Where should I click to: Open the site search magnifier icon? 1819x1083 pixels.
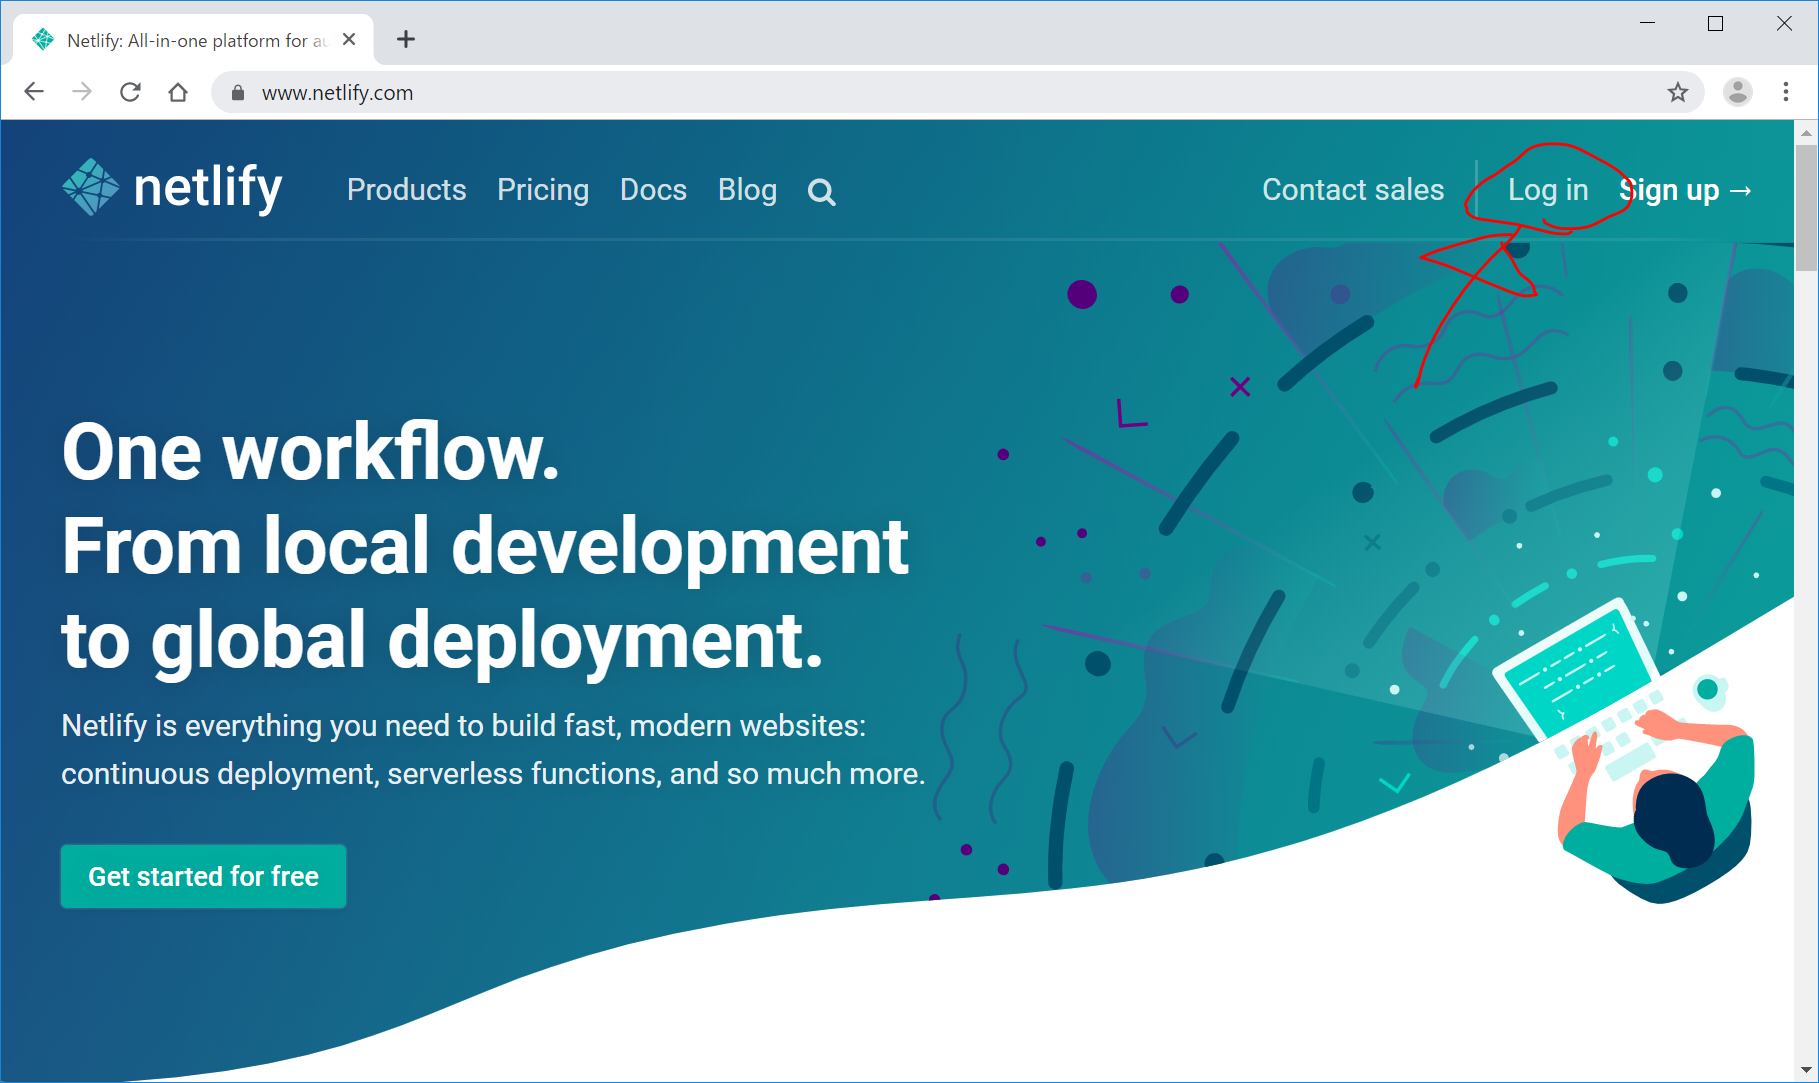[x=821, y=192]
